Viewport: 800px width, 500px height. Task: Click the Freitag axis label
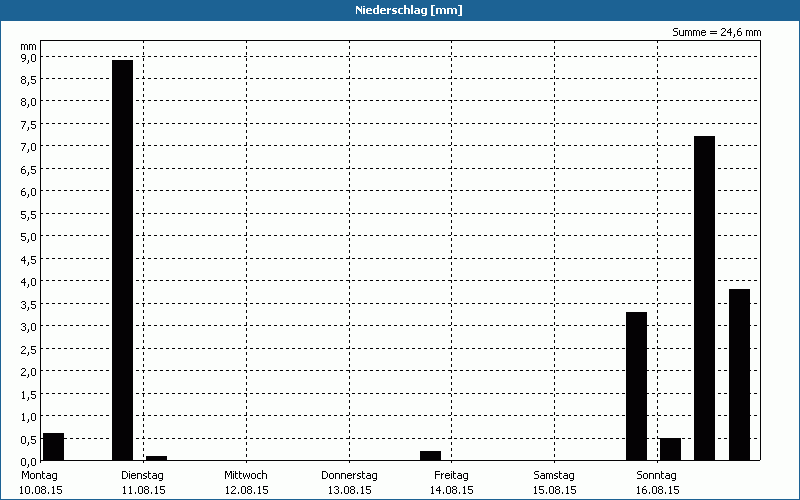pos(452,475)
